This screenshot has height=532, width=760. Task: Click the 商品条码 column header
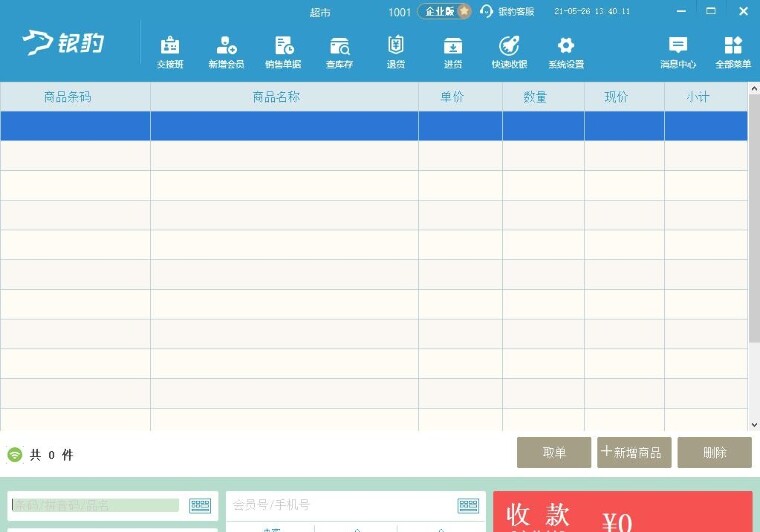pos(75,97)
